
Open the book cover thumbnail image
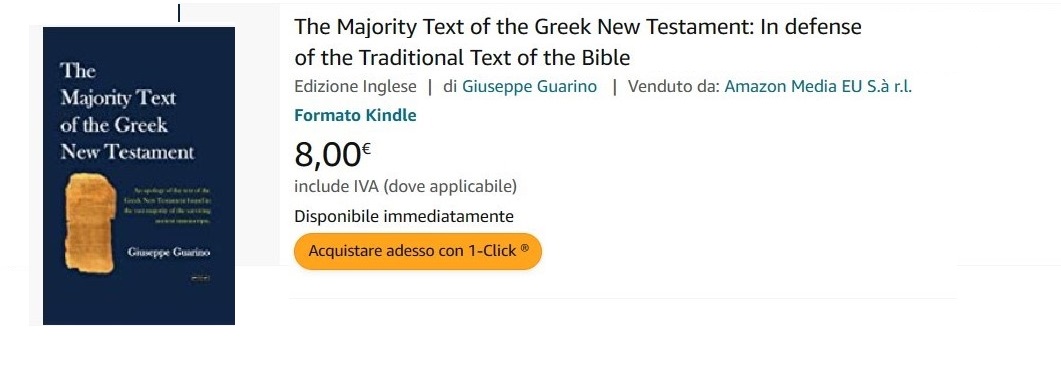point(139,176)
